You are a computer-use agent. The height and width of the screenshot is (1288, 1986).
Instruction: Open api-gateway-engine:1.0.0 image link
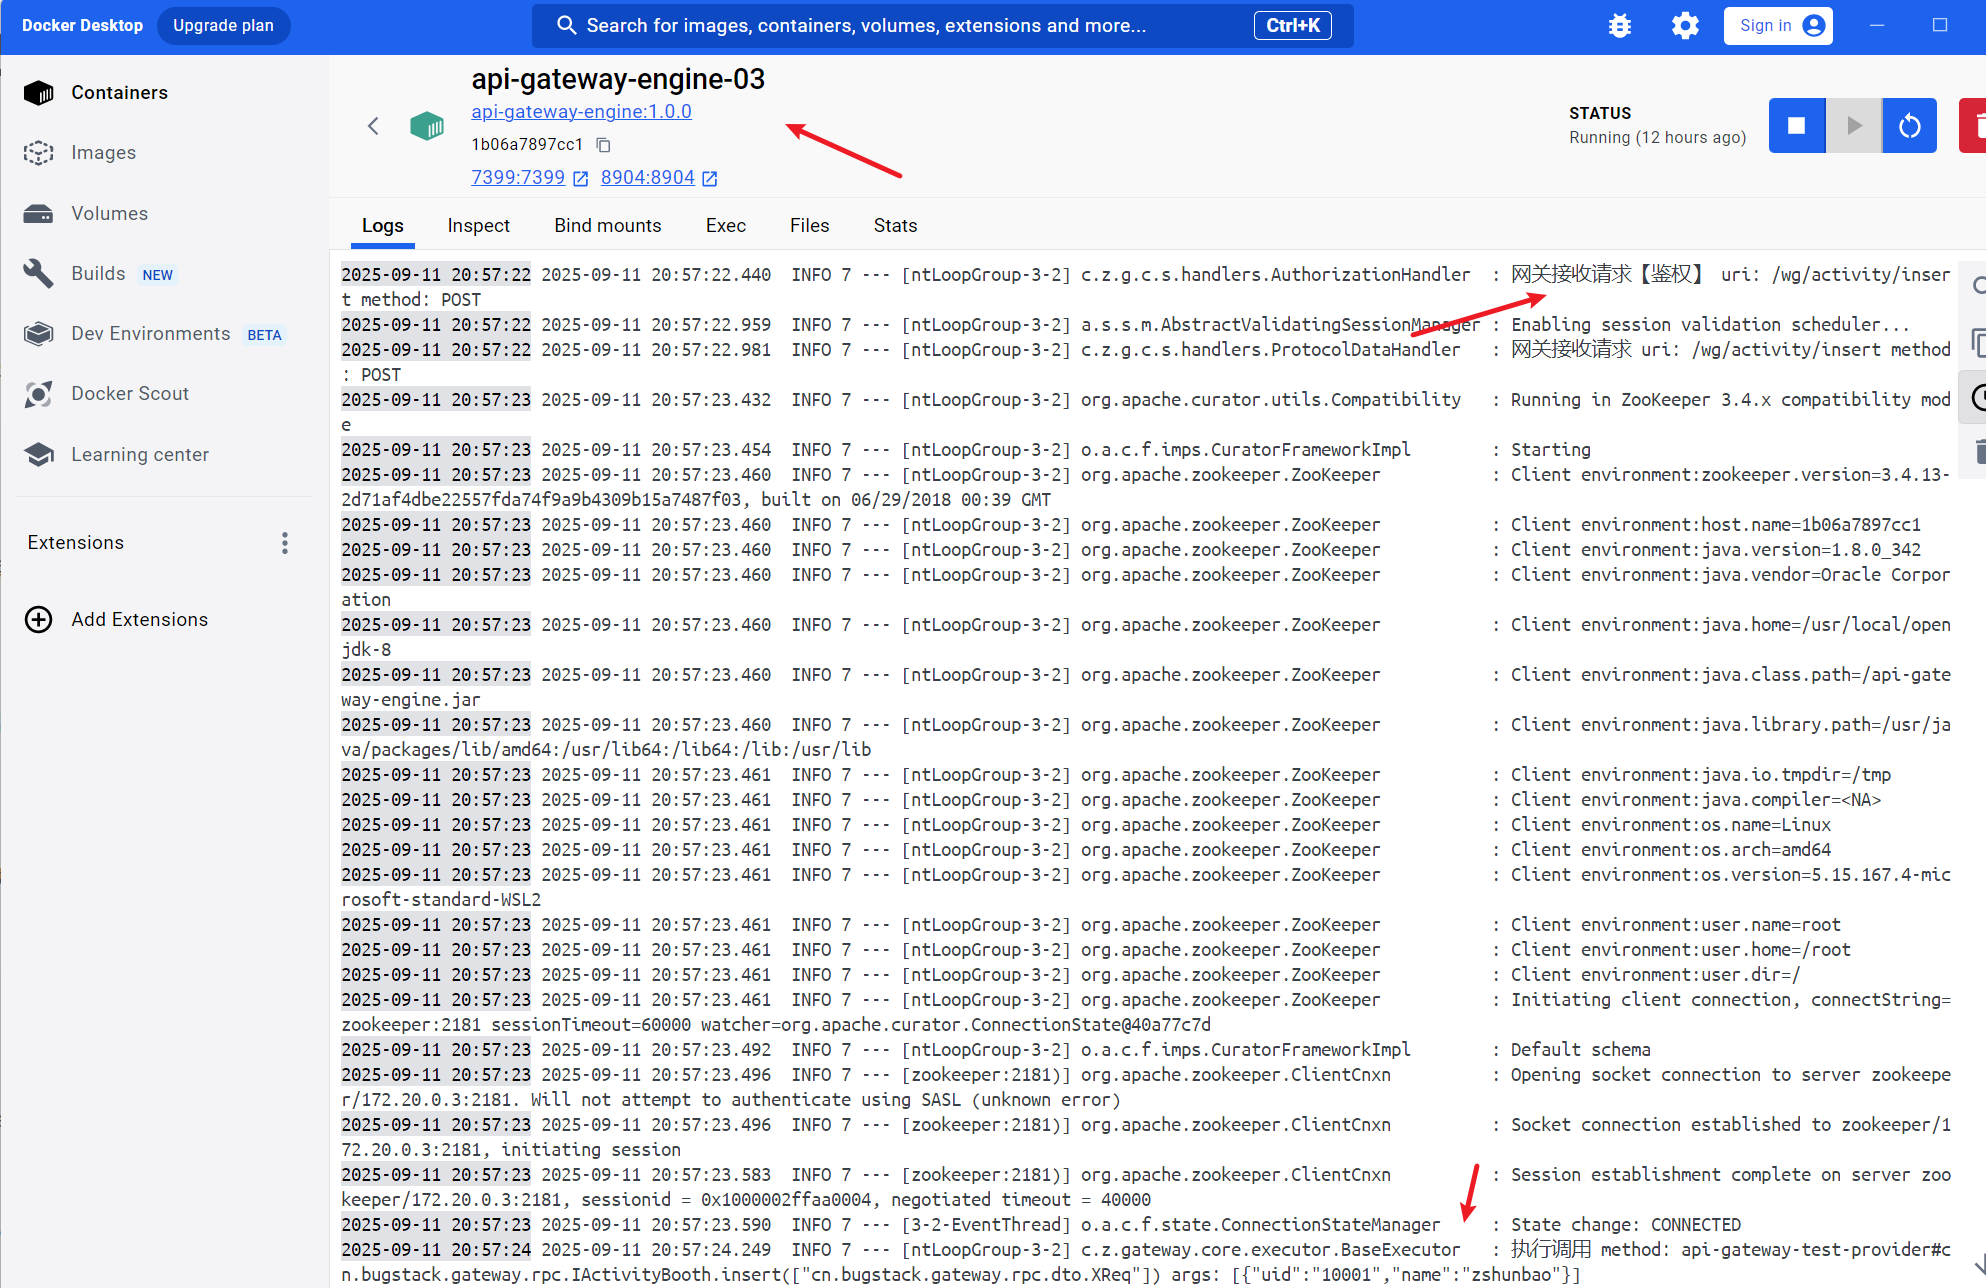coord(581,112)
